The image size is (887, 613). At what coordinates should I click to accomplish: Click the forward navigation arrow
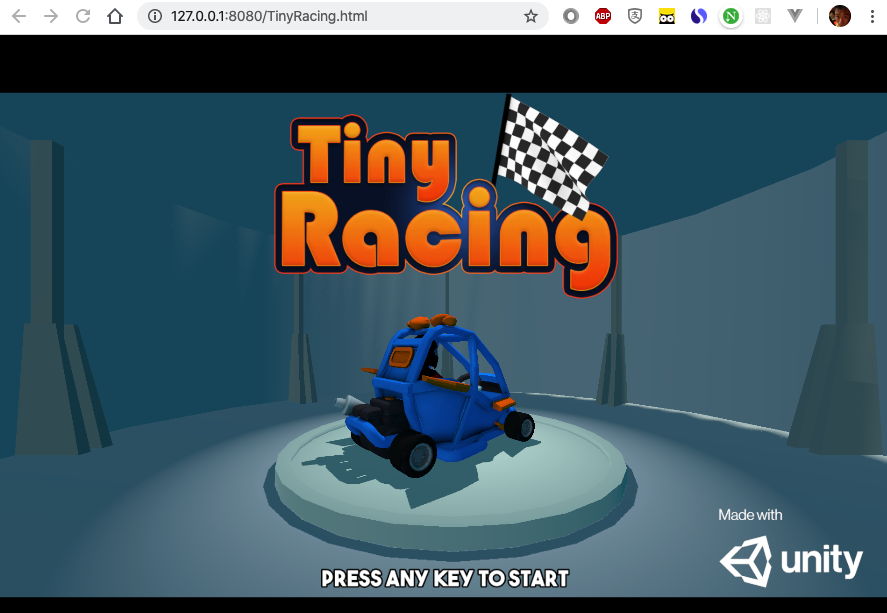click(51, 17)
